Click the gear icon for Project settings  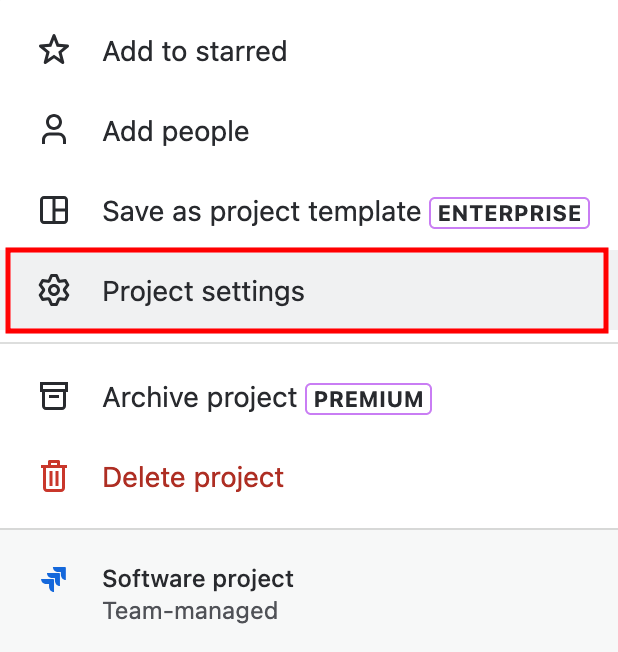pyautogui.click(x=53, y=291)
